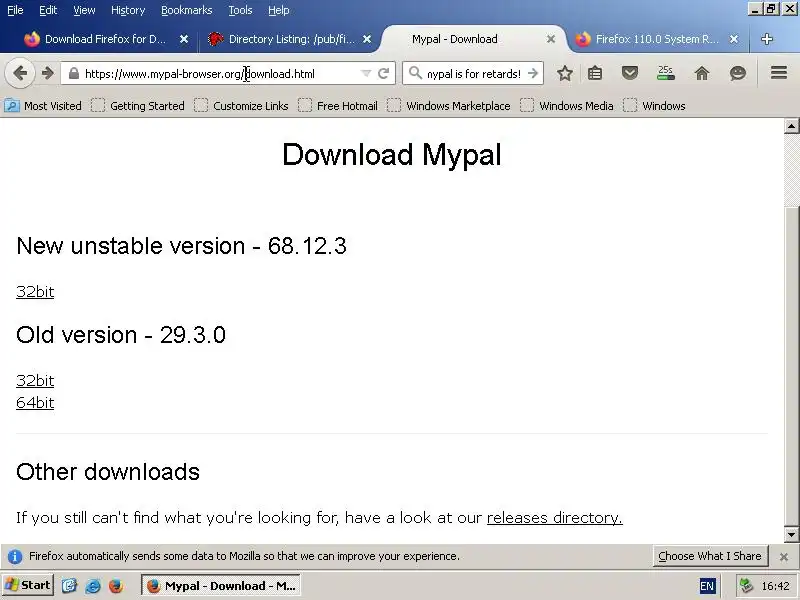
Task: Download 32bit unstable version 68.12.3
Action: click(35, 291)
